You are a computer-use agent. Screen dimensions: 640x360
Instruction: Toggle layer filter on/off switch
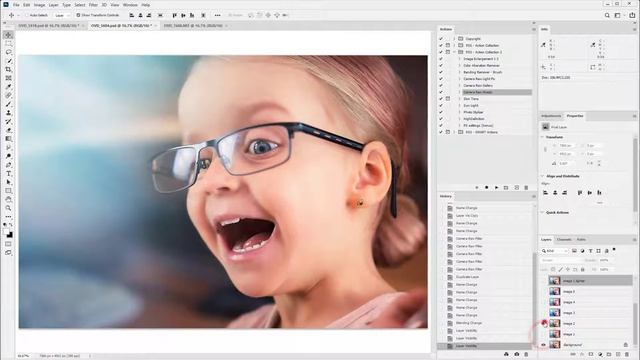(614, 249)
